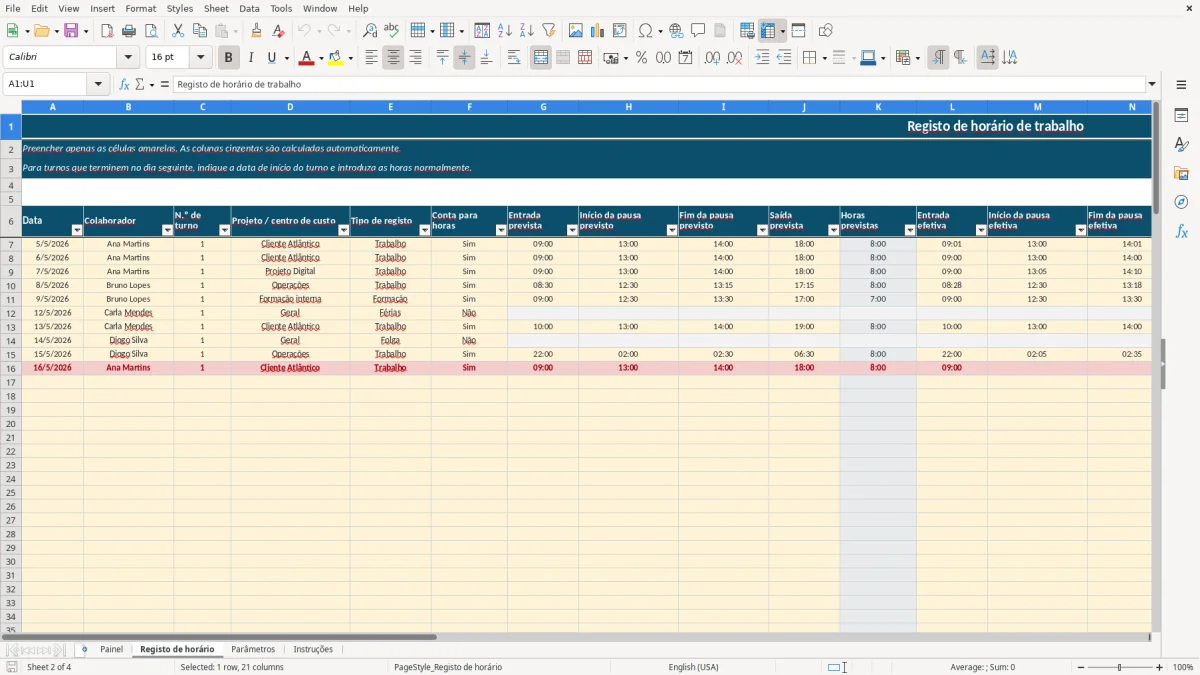Click Format as Percent icon
1200x675 pixels.
click(642, 58)
